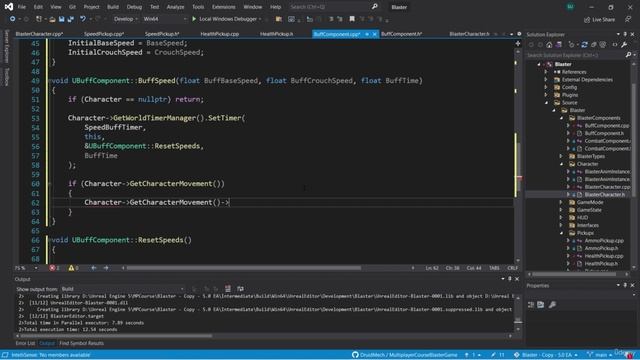Viewport: 640px width, 360px height.
Task: Click the Open File folder icon
Action: click(52, 19)
